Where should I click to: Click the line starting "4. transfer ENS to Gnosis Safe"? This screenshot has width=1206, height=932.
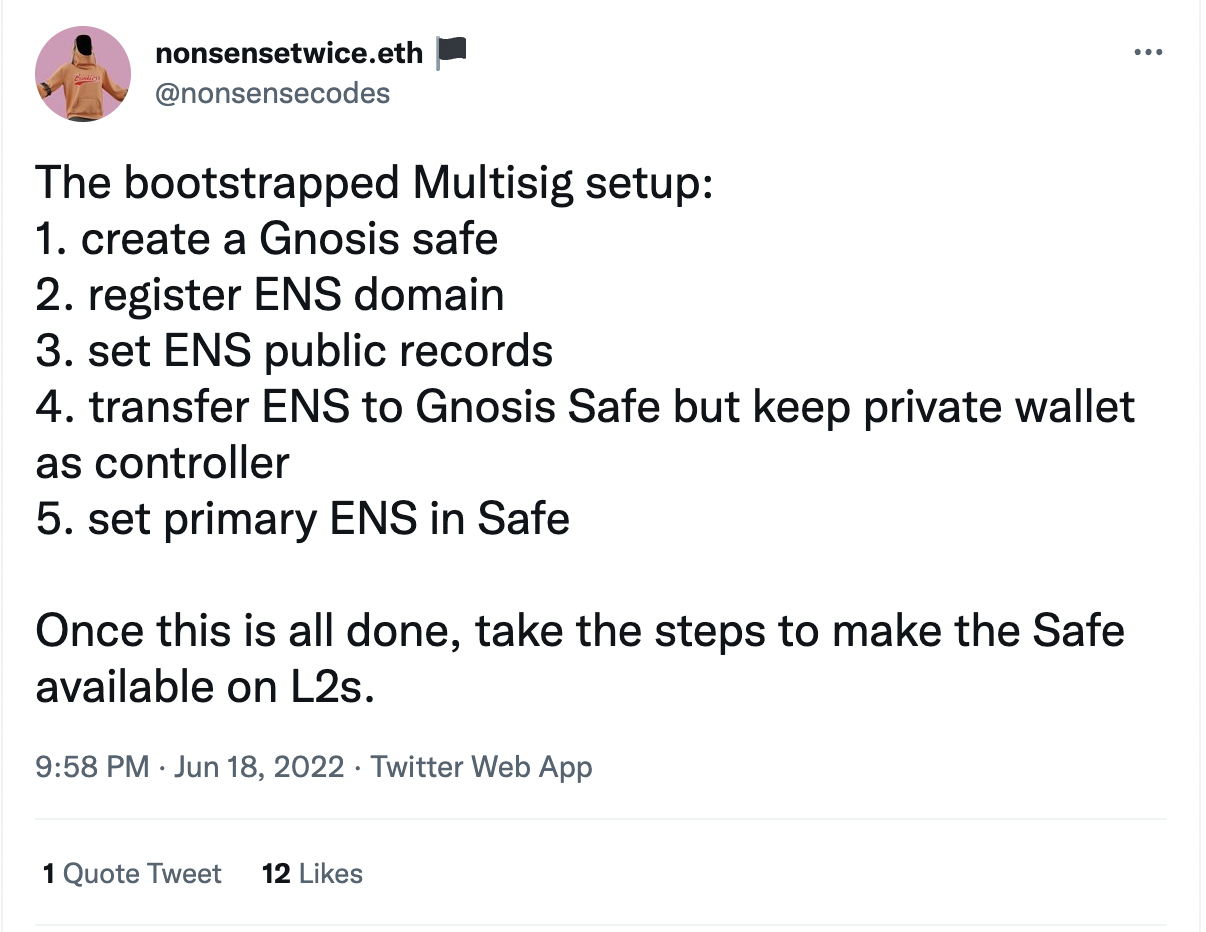point(585,408)
